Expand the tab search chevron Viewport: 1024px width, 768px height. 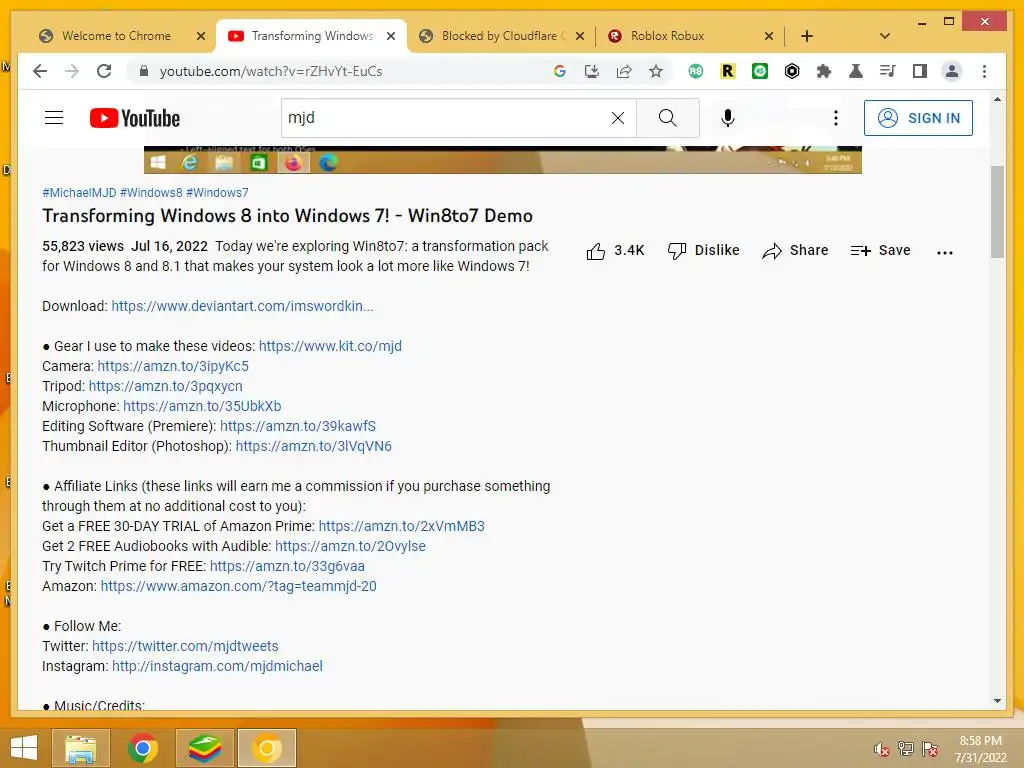click(885, 36)
